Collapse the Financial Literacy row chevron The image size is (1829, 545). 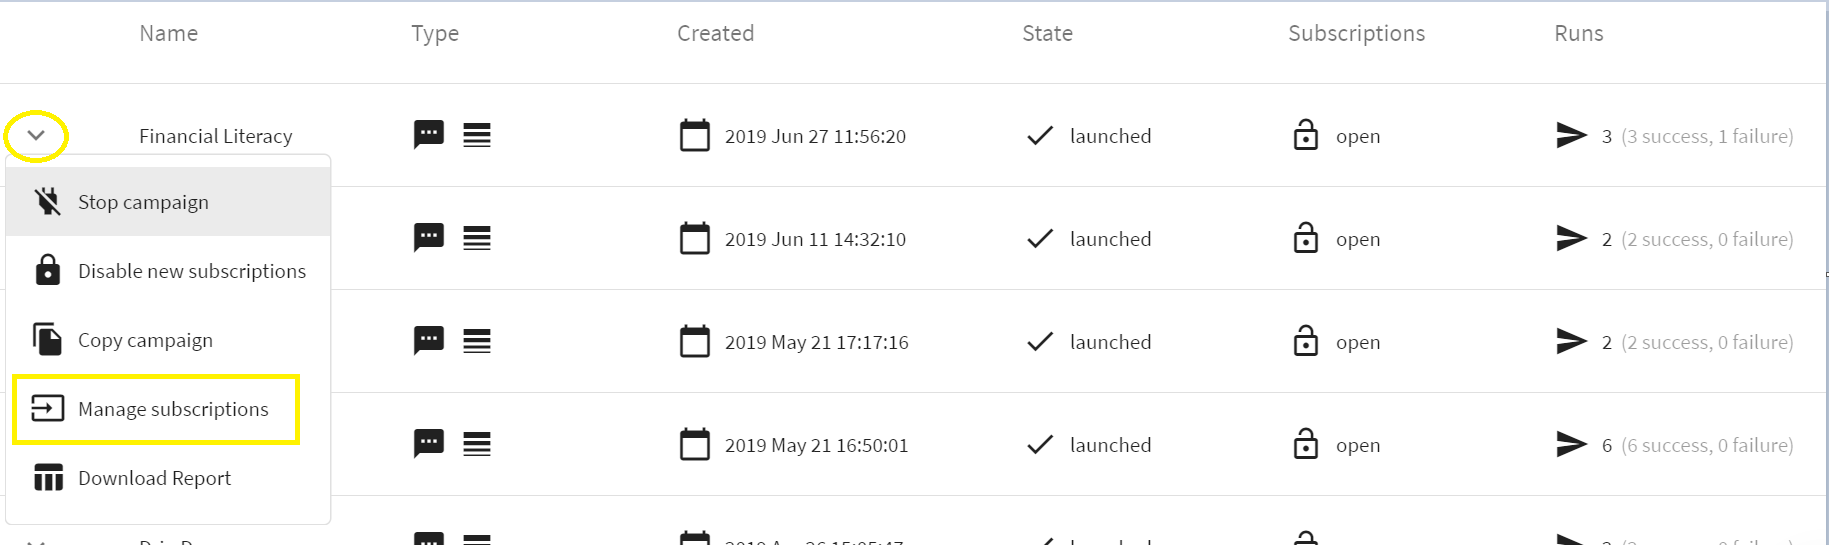click(36, 135)
